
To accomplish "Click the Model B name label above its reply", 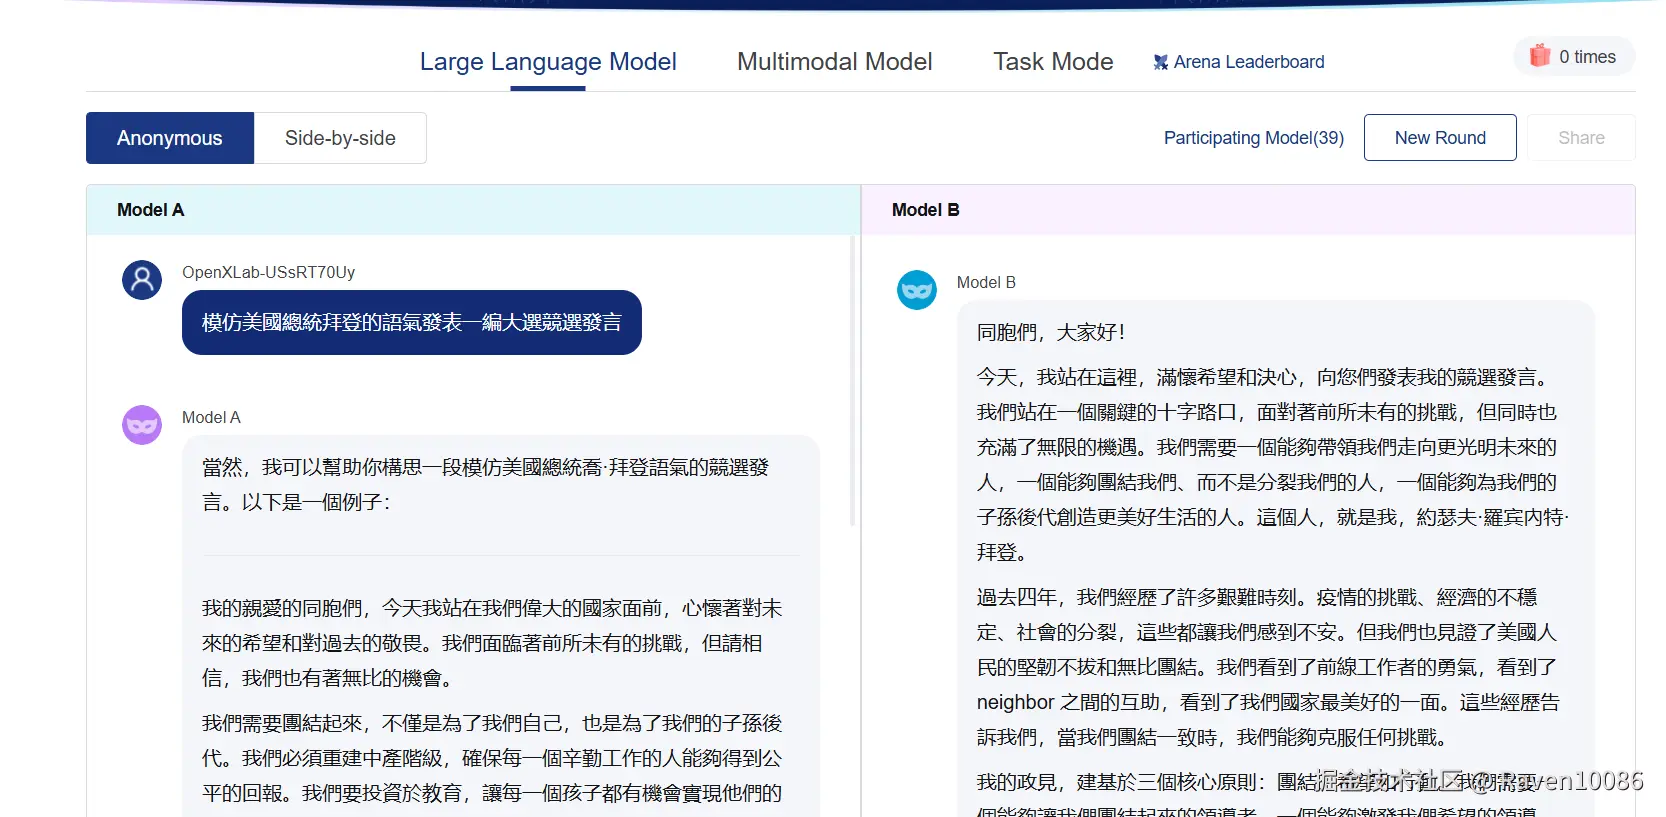I will [986, 282].
